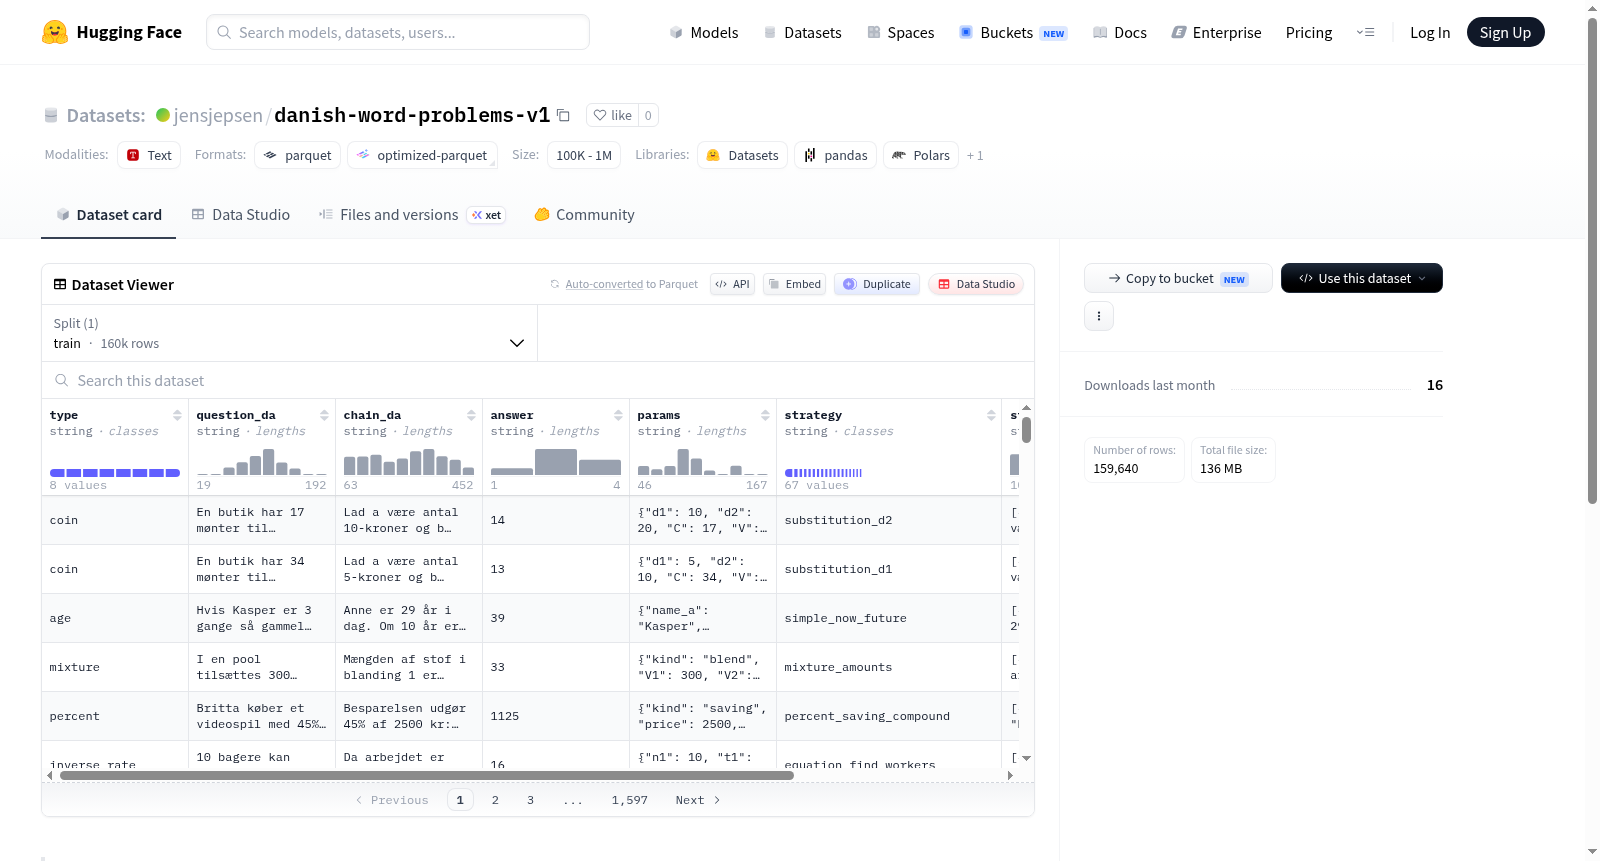Open the expanded navigation menu icon
This screenshot has width=1600, height=861.
(1365, 33)
